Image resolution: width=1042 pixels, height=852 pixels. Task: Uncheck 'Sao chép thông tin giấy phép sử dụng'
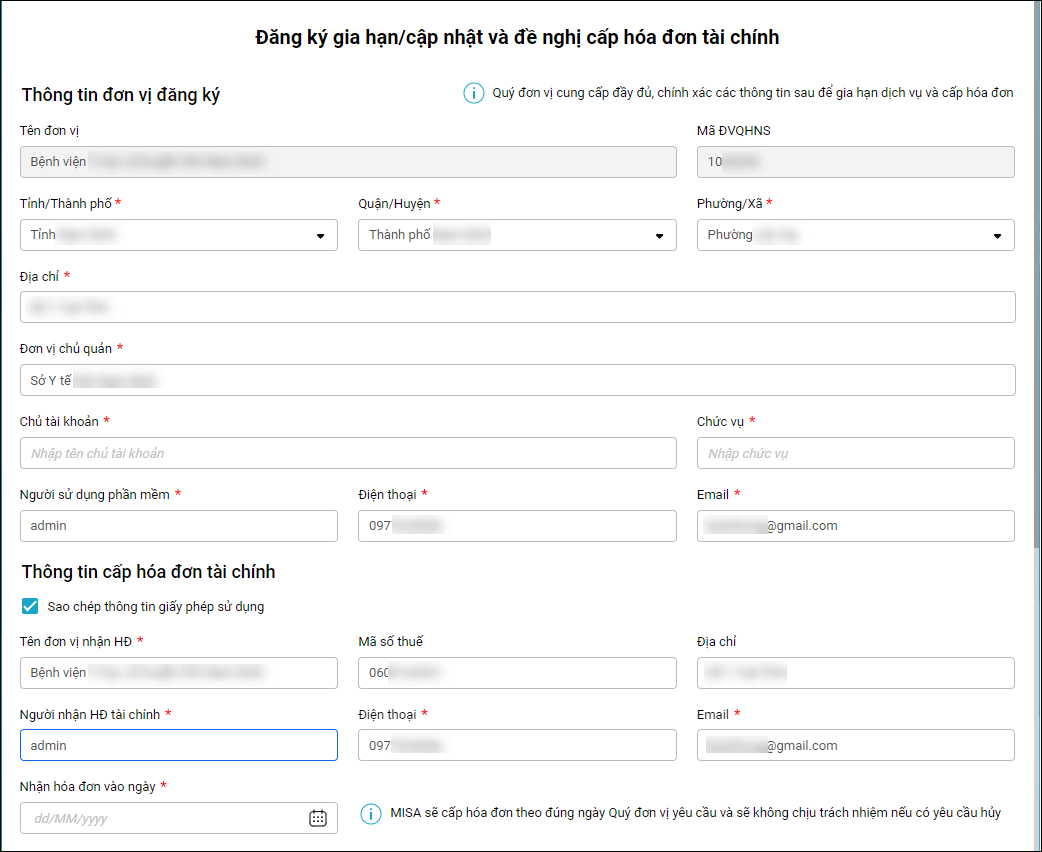[30, 606]
